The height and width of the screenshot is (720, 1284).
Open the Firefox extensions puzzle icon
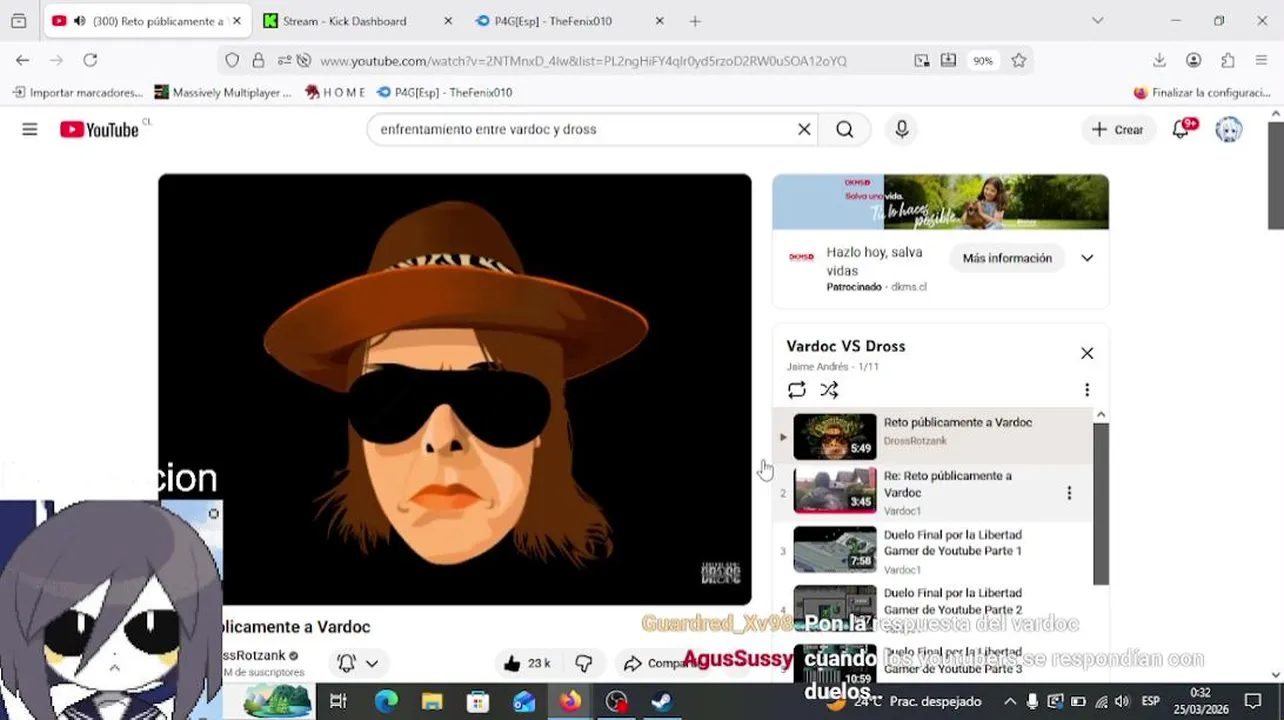pos(1227,61)
